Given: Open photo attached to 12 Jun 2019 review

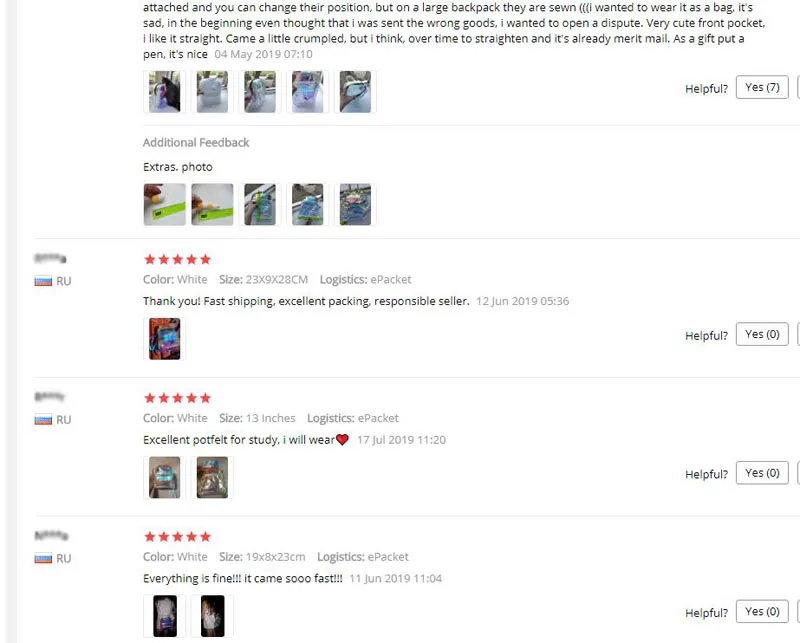Looking at the screenshot, I should pos(164,339).
